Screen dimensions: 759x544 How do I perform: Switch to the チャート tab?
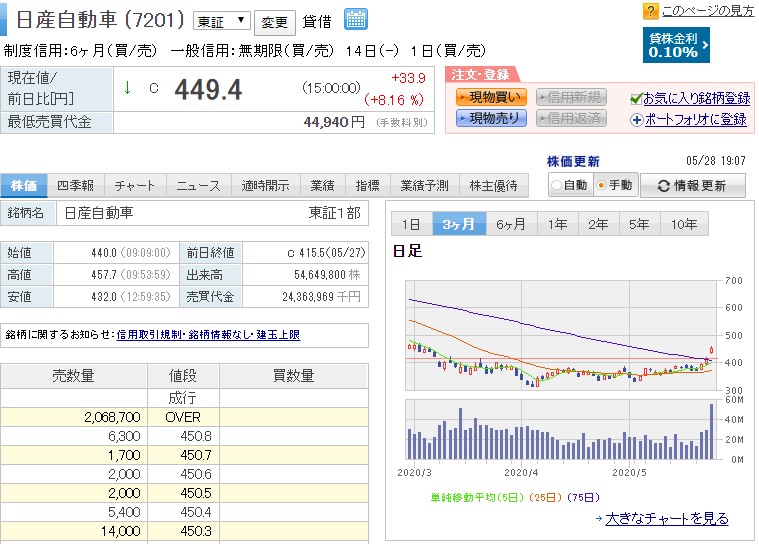[135, 186]
